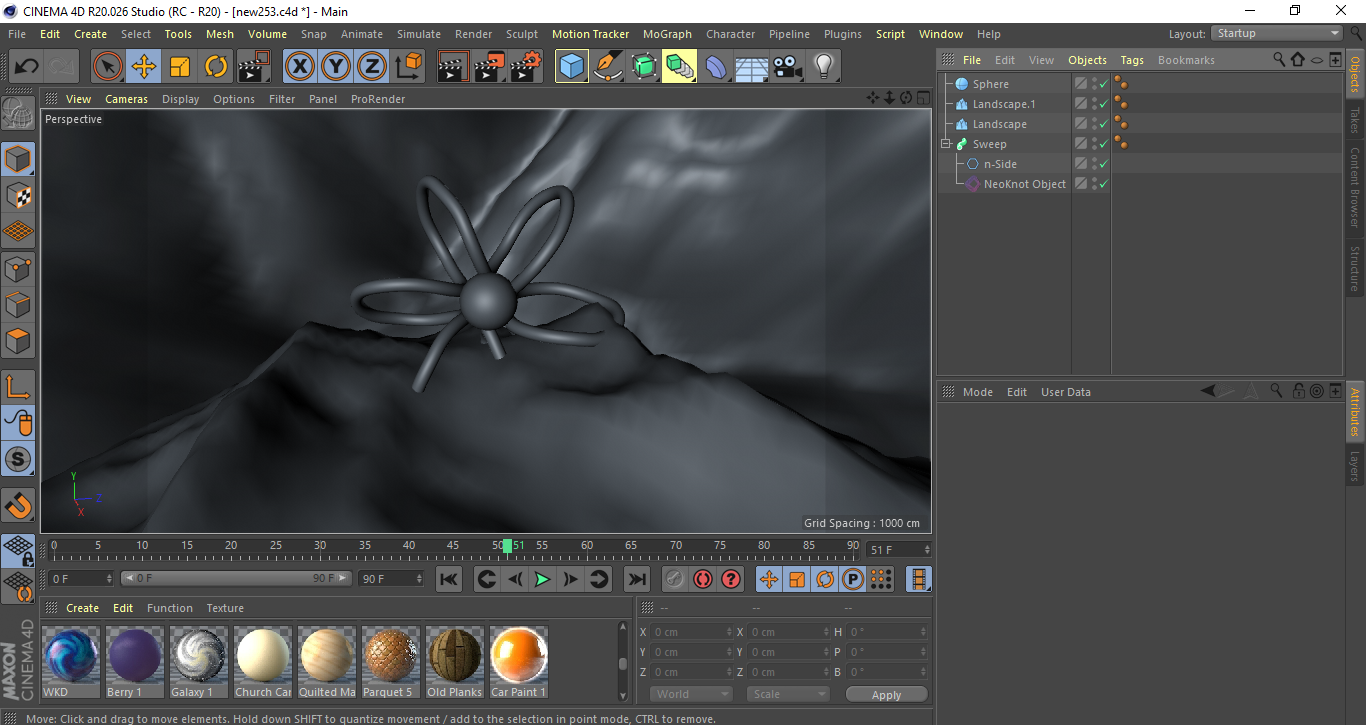The image size is (1366, 725).
Task: Select the Galaxy 1 material swatch
Action: (x=198, y=661)
